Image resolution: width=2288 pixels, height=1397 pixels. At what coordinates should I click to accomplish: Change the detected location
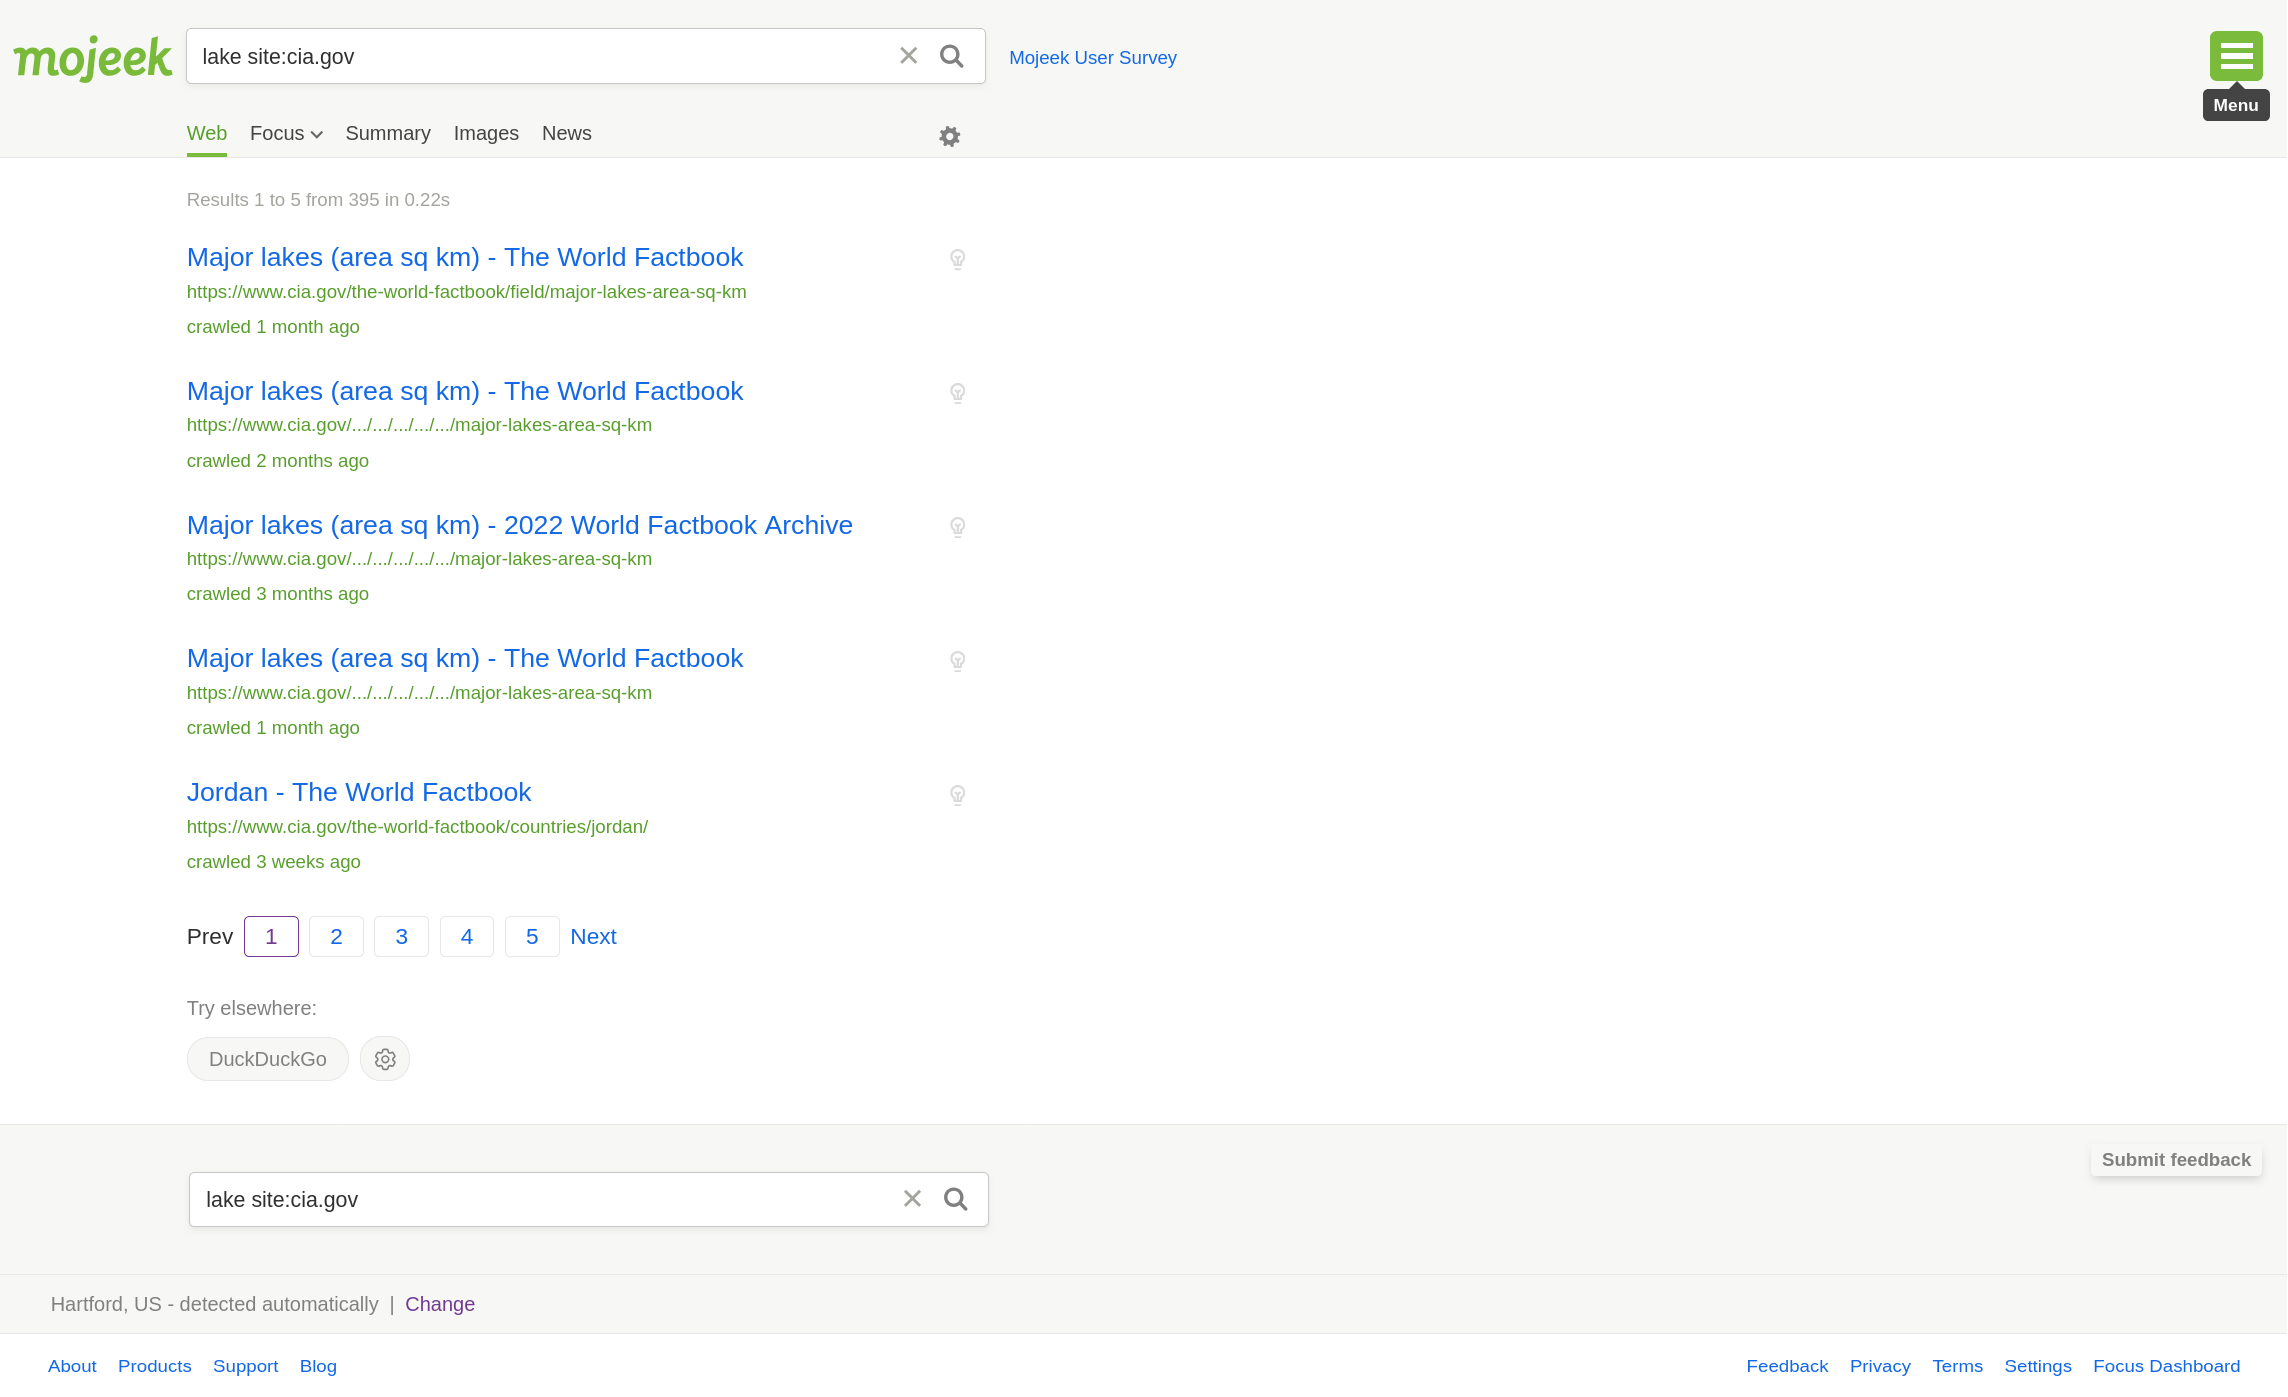click(440, 1304)
